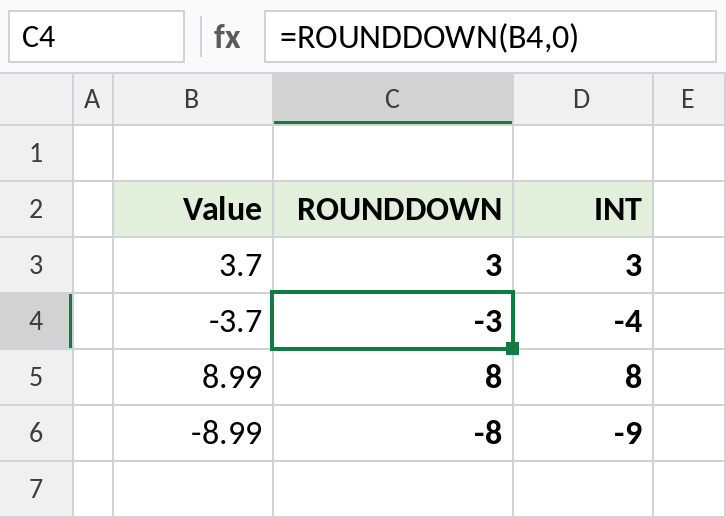Select row 6 header
The height and width of the screenshot is (518, 726).
click(36, 433)
